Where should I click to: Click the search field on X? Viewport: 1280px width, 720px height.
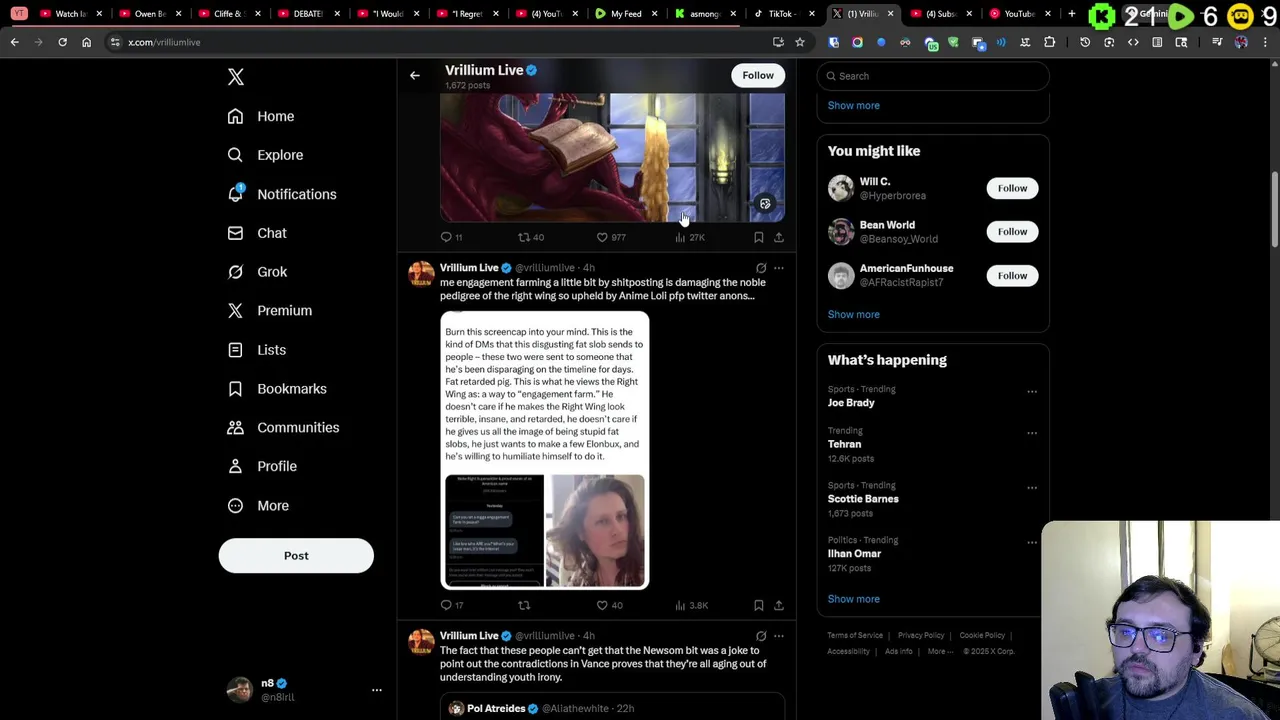point(933,76)
